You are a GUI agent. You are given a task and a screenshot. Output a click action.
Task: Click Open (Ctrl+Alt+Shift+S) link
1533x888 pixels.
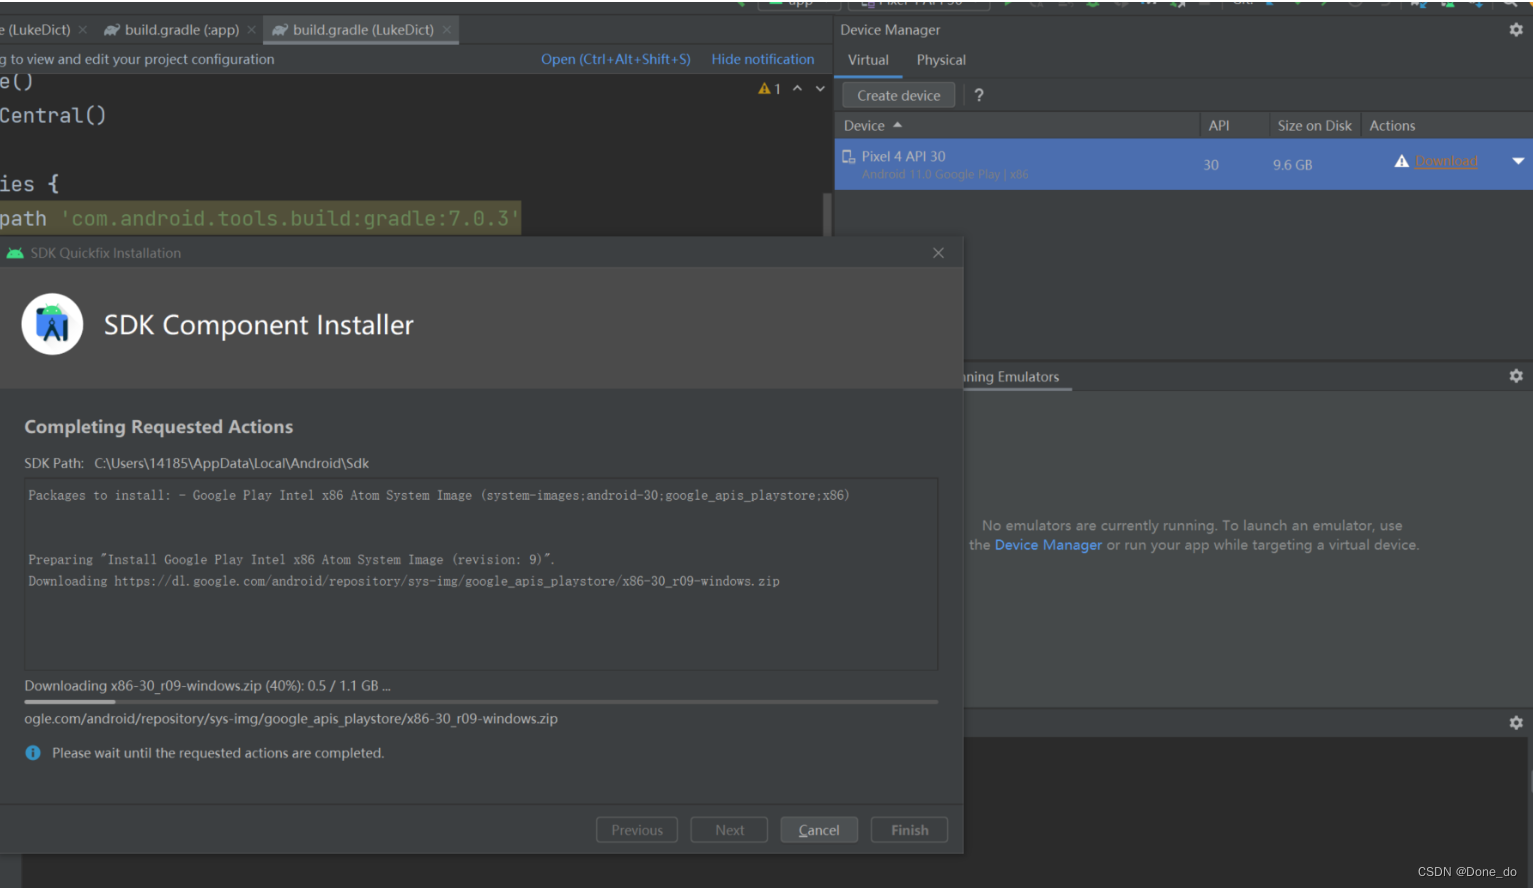(616, 59)
